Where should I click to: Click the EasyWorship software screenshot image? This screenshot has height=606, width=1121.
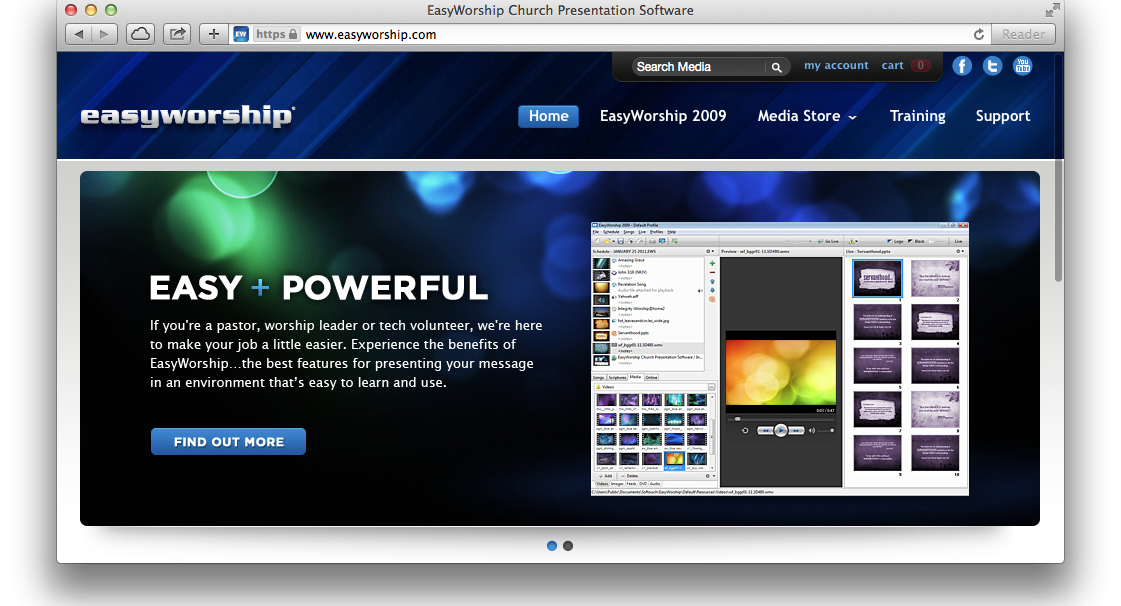click(x=780, y=359)
